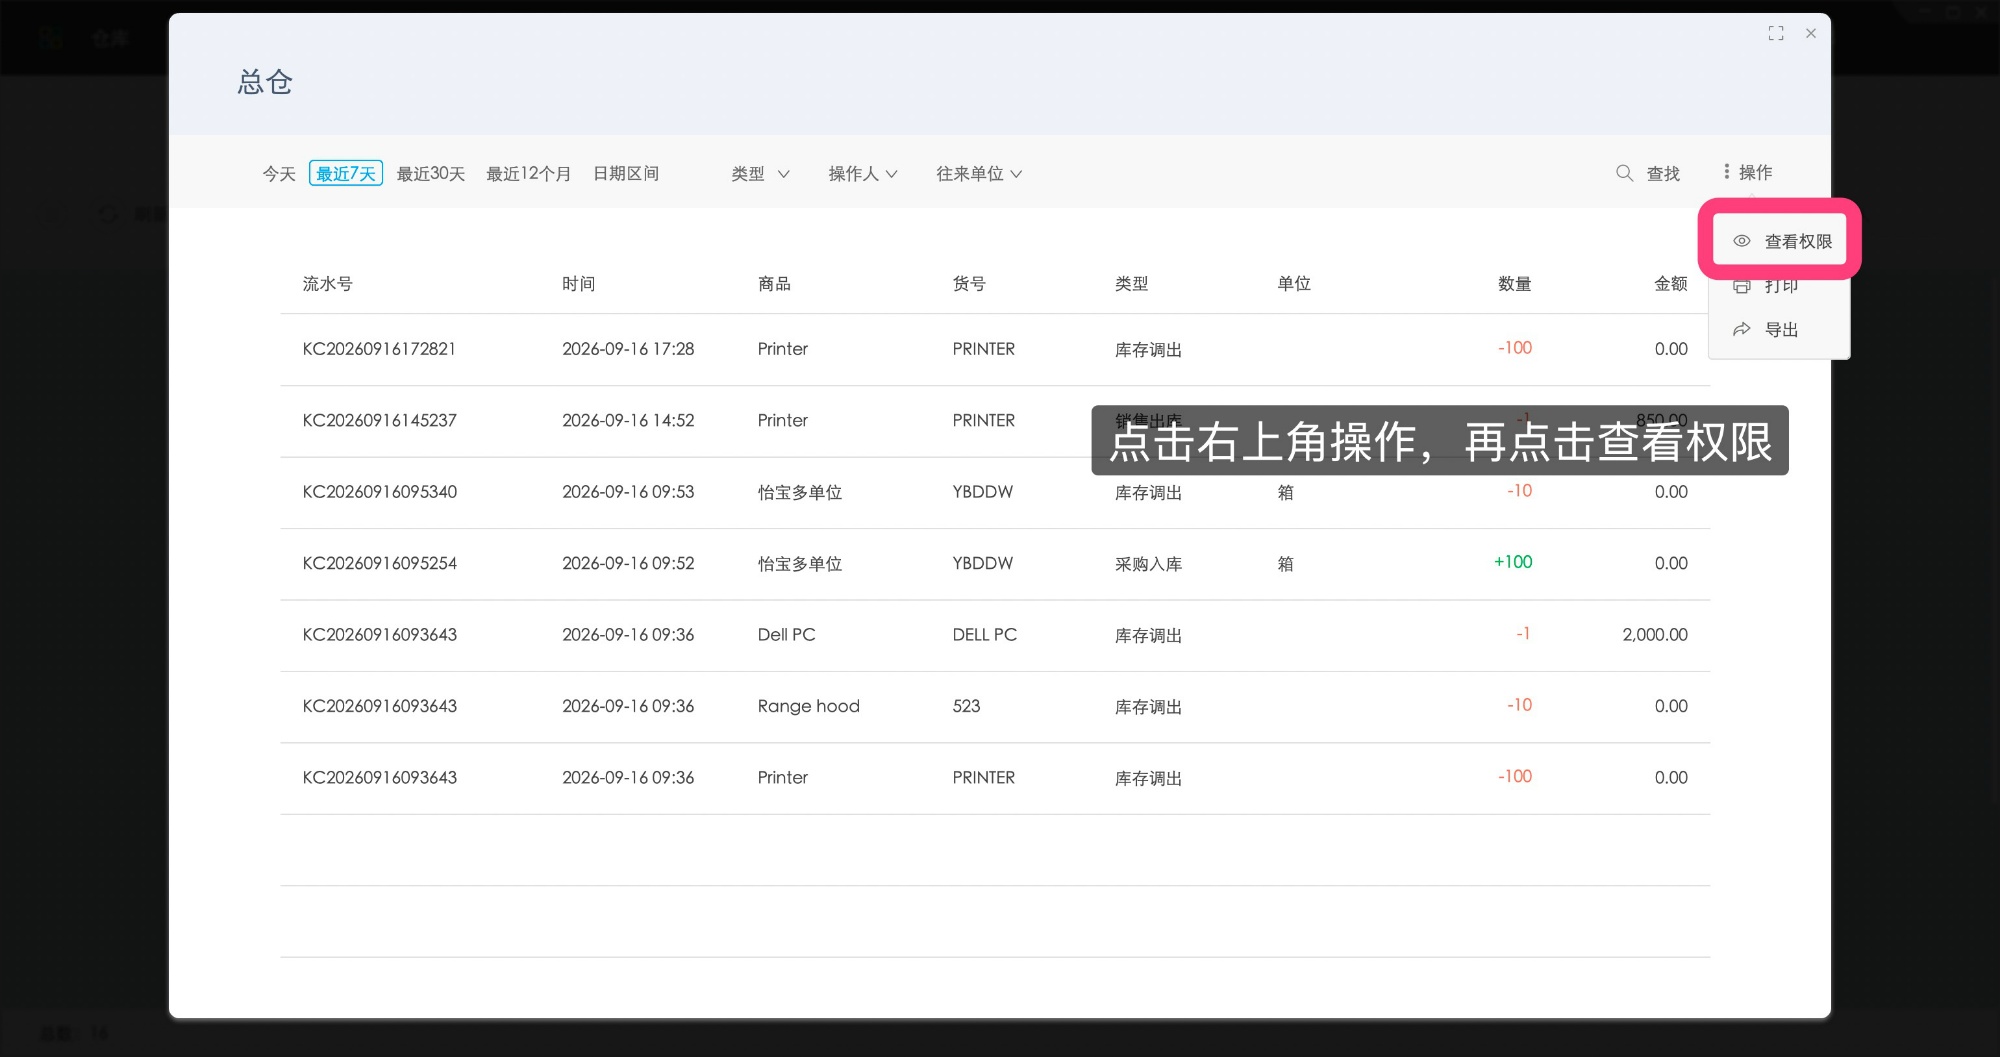Select serial number KC20260916095254
The width and height of the screenshot is (2000, 1057).
pos(380,564)
